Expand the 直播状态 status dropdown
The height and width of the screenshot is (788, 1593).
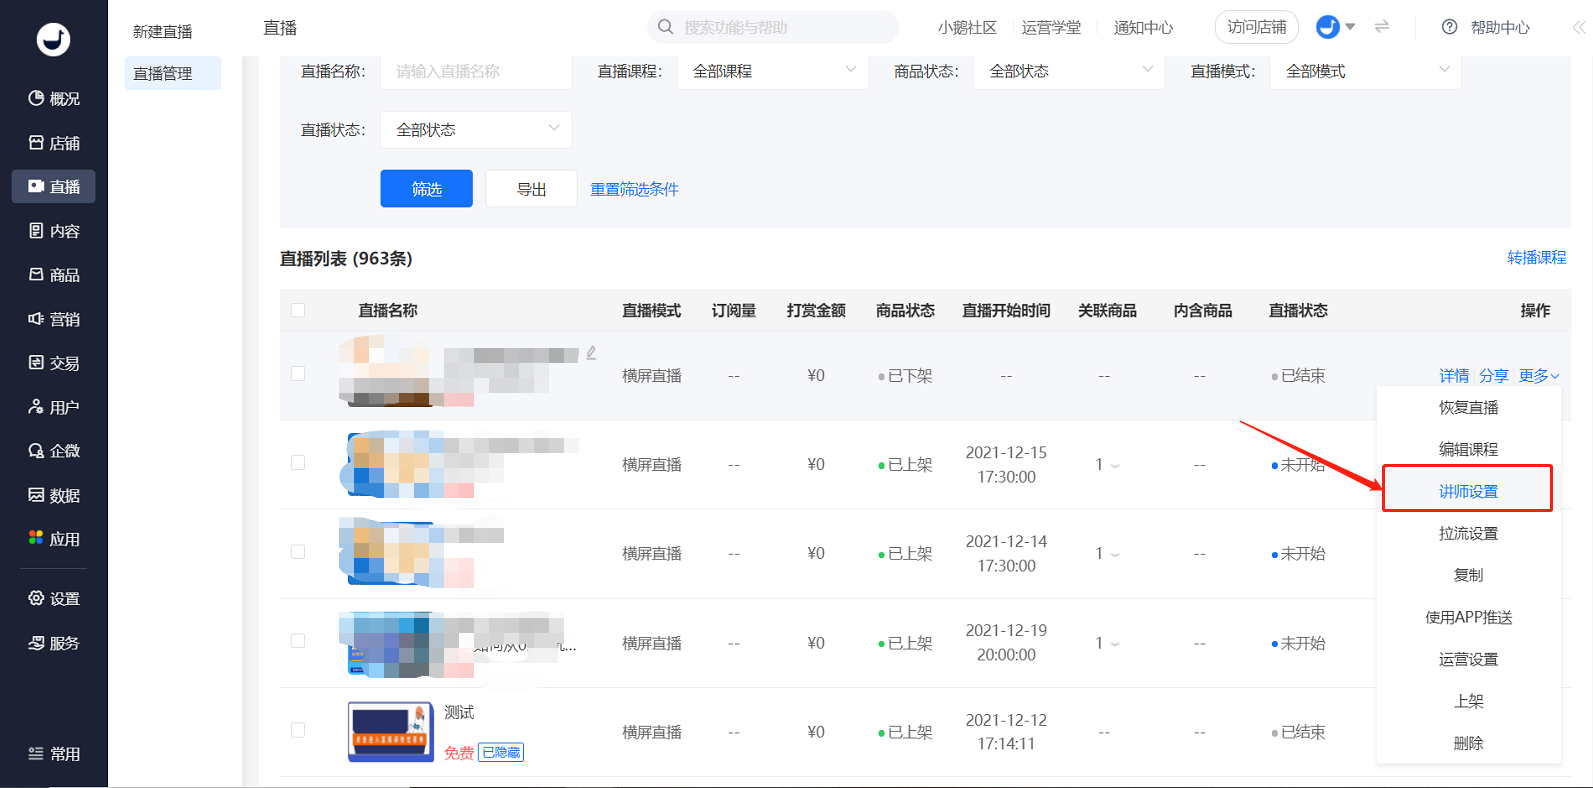tap(476, 130)
